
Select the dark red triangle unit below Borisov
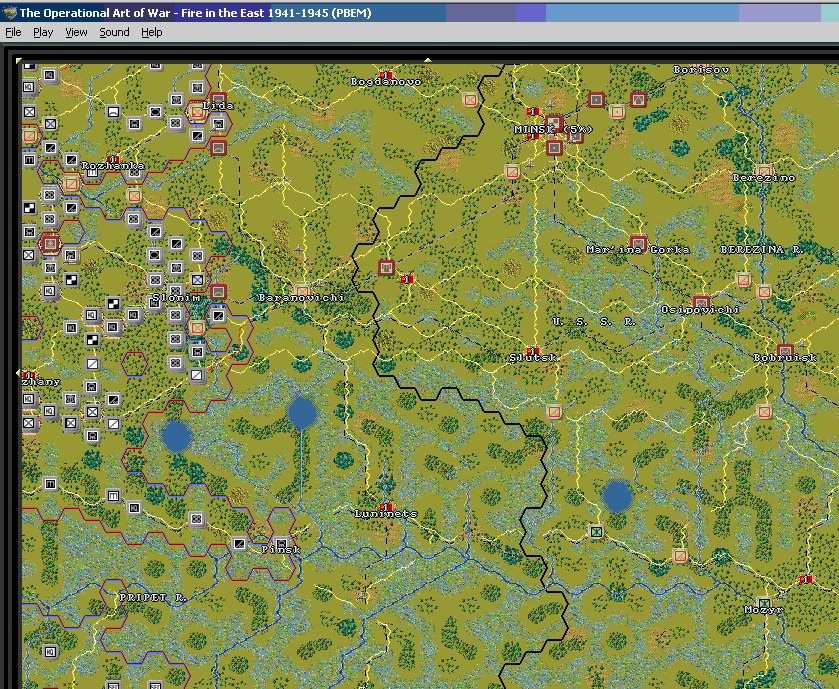638,99
